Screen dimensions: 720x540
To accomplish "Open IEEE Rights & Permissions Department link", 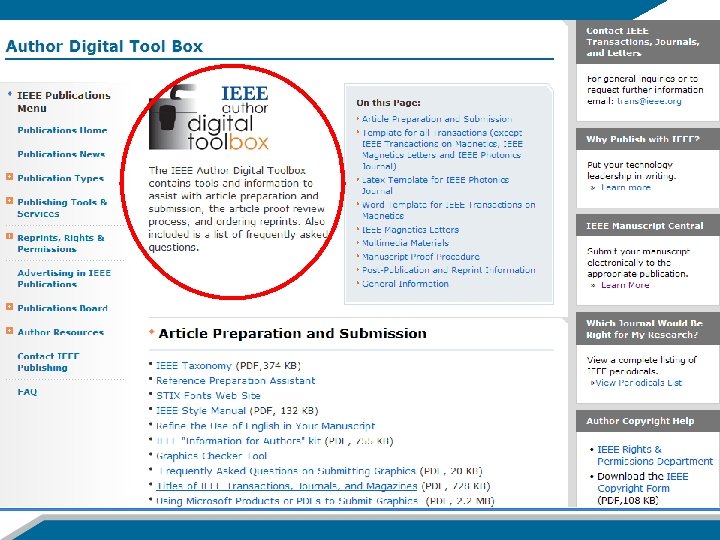I will [x=655, y=455].
